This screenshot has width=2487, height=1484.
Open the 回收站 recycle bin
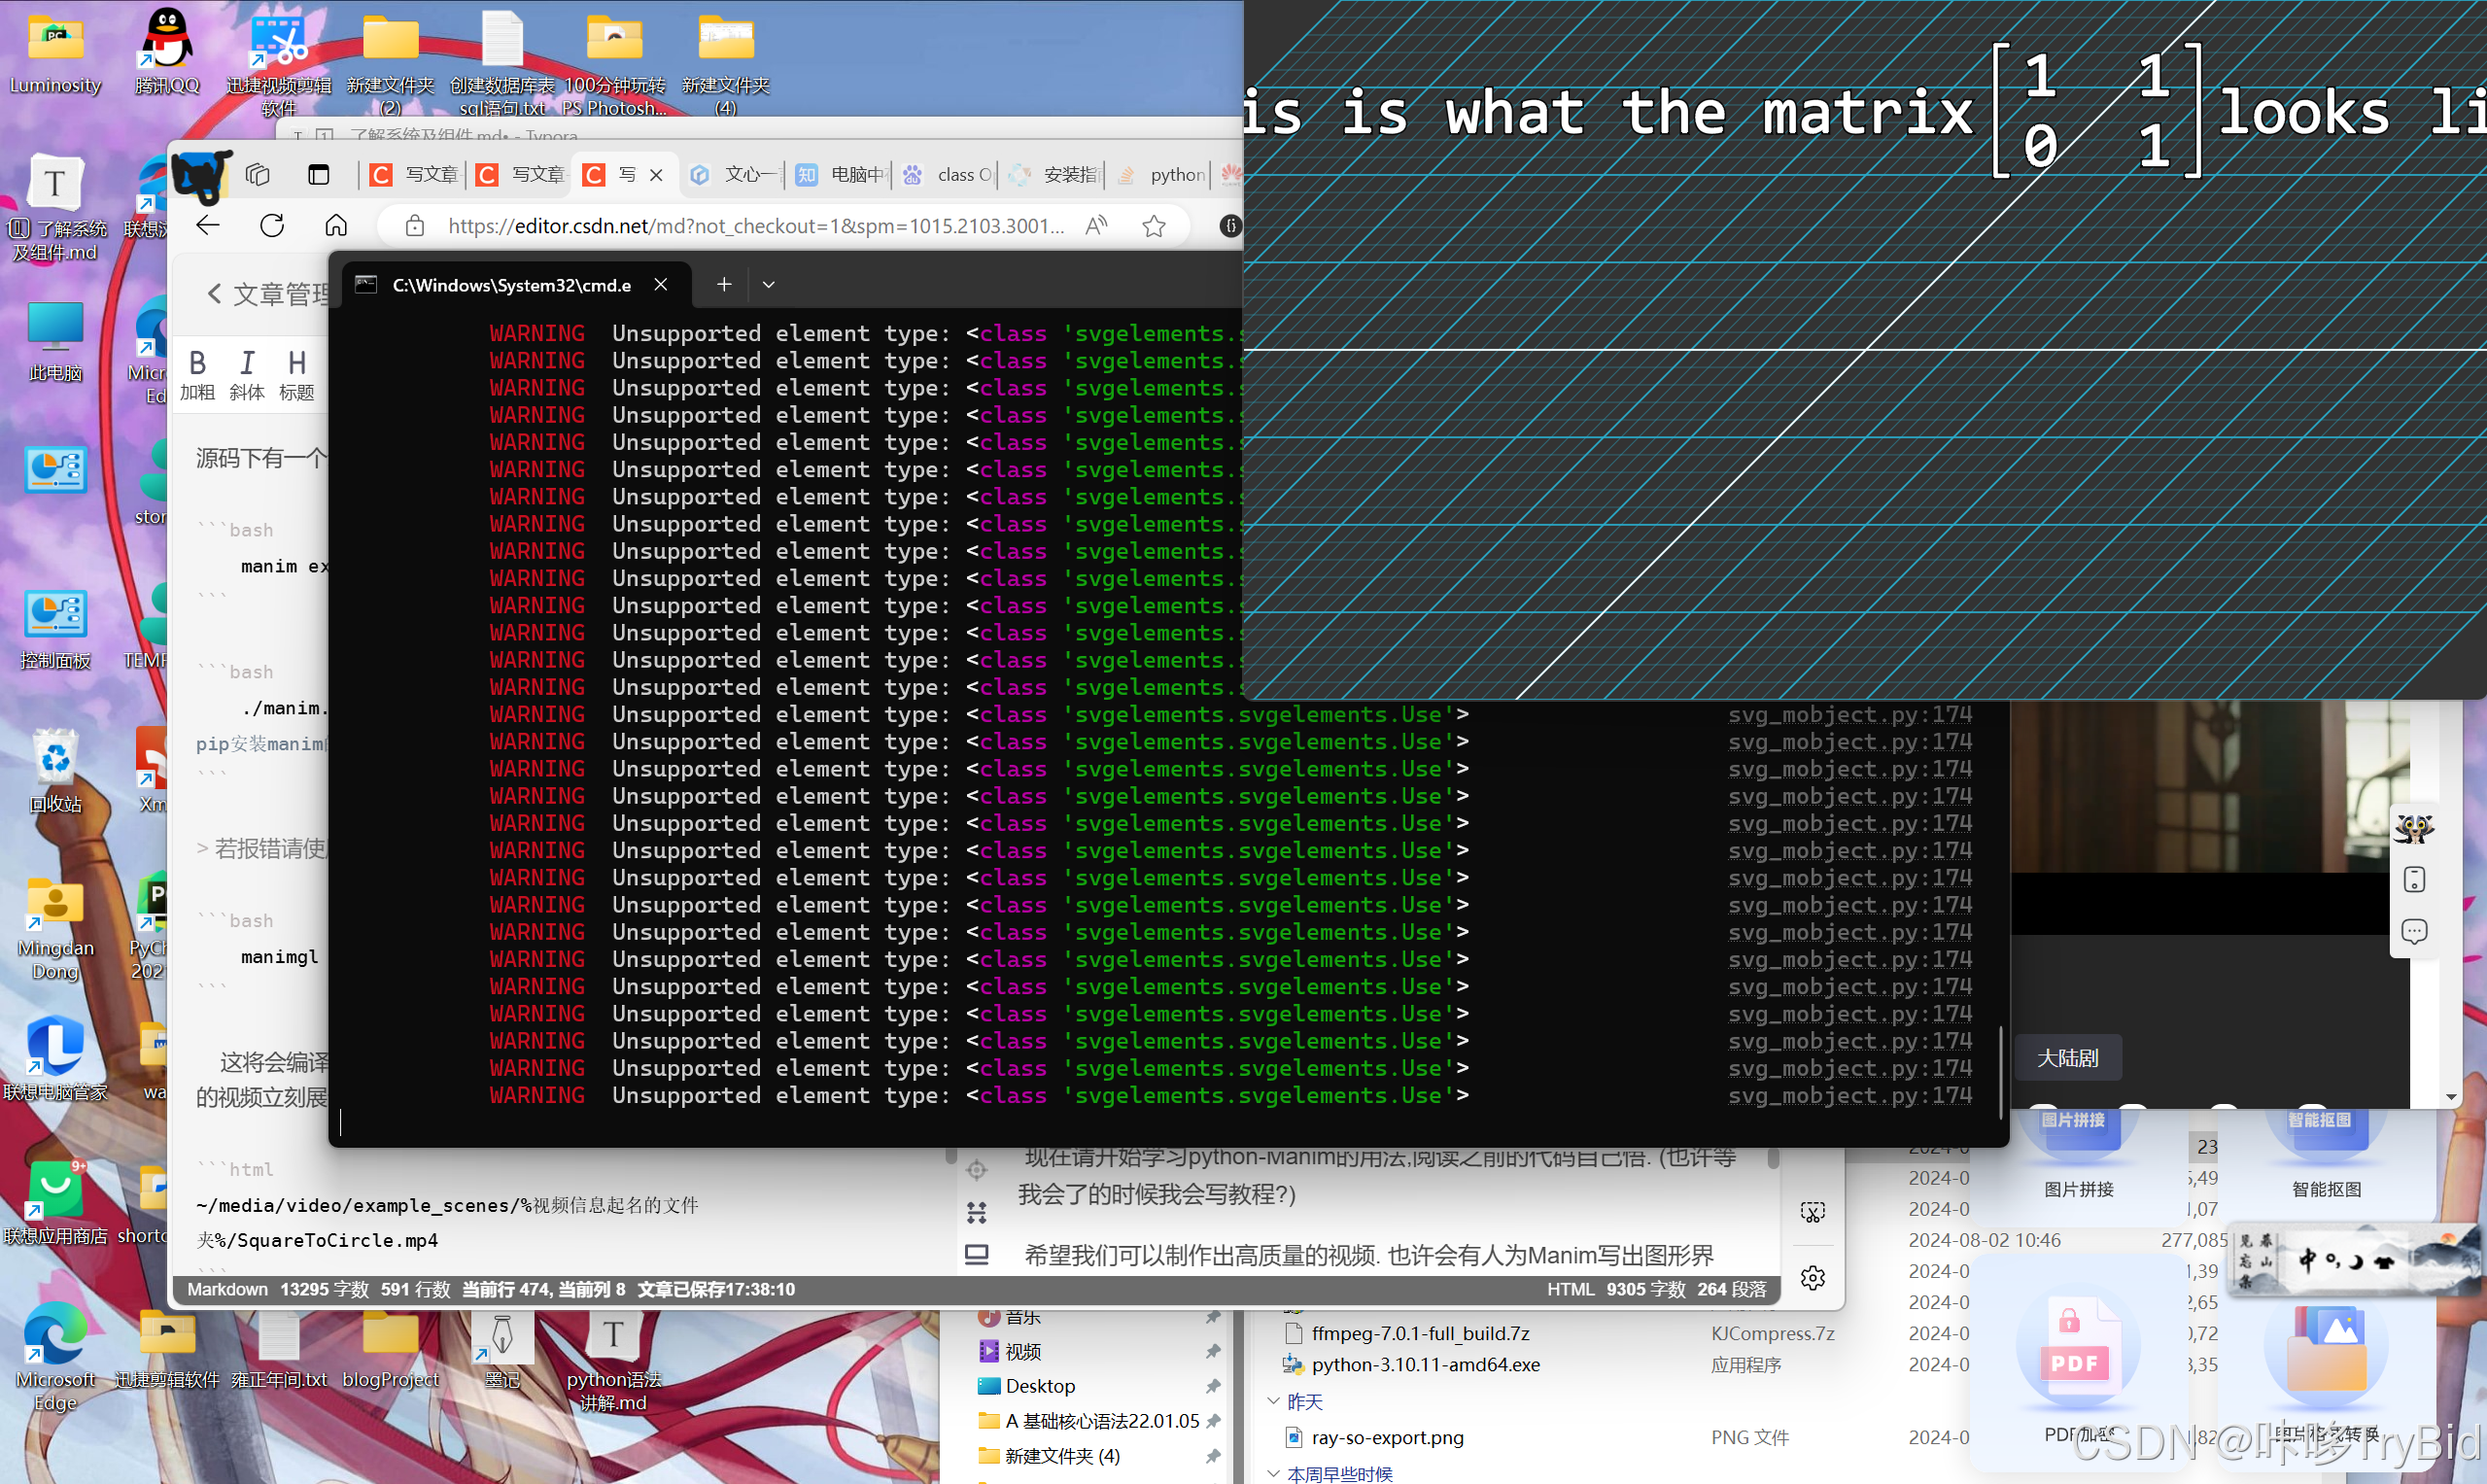click(55, 772)
